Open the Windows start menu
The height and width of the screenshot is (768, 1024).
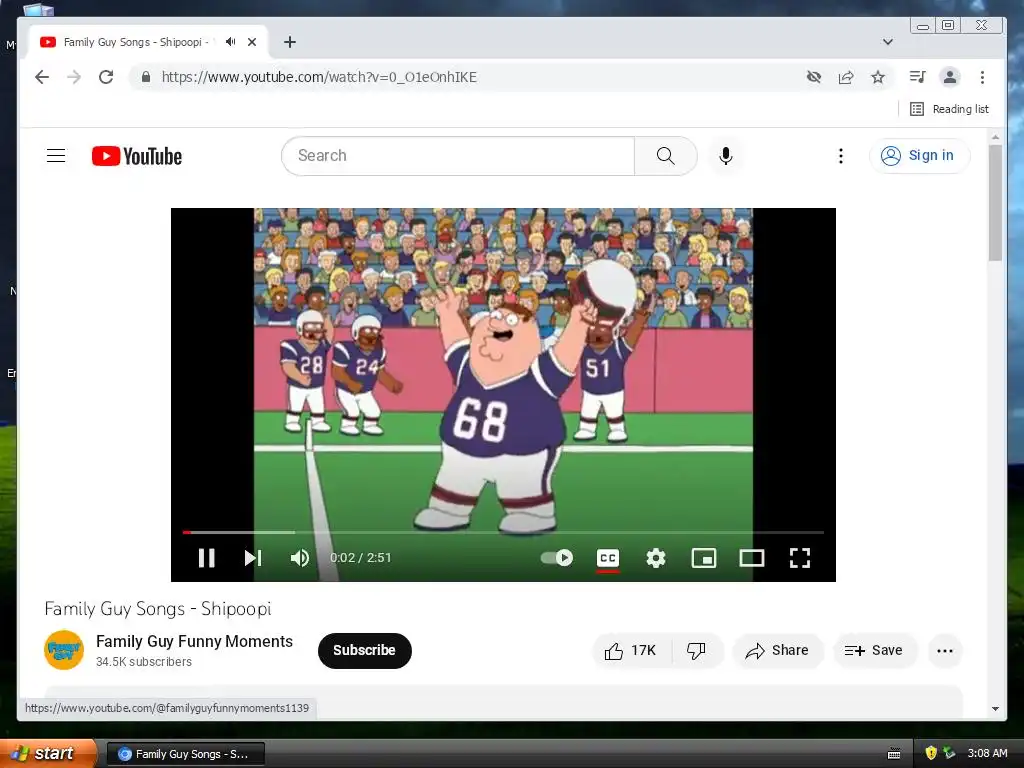[47, 754]
